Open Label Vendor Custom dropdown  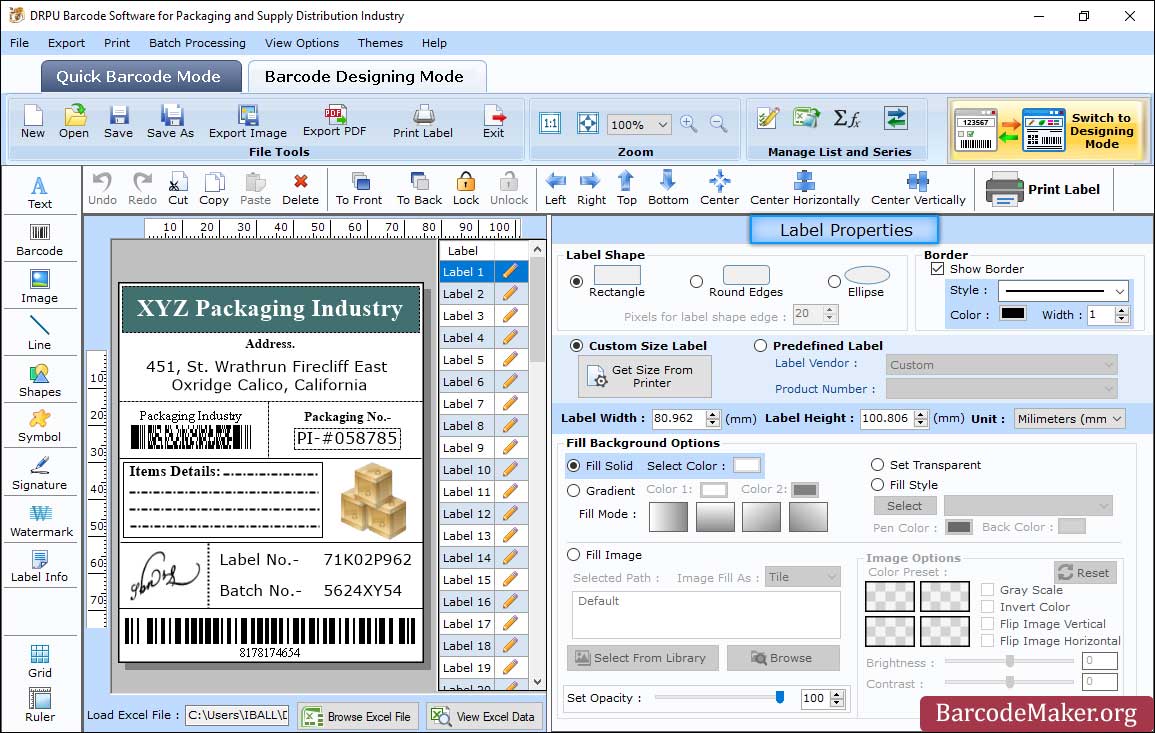pos(1001,365)
